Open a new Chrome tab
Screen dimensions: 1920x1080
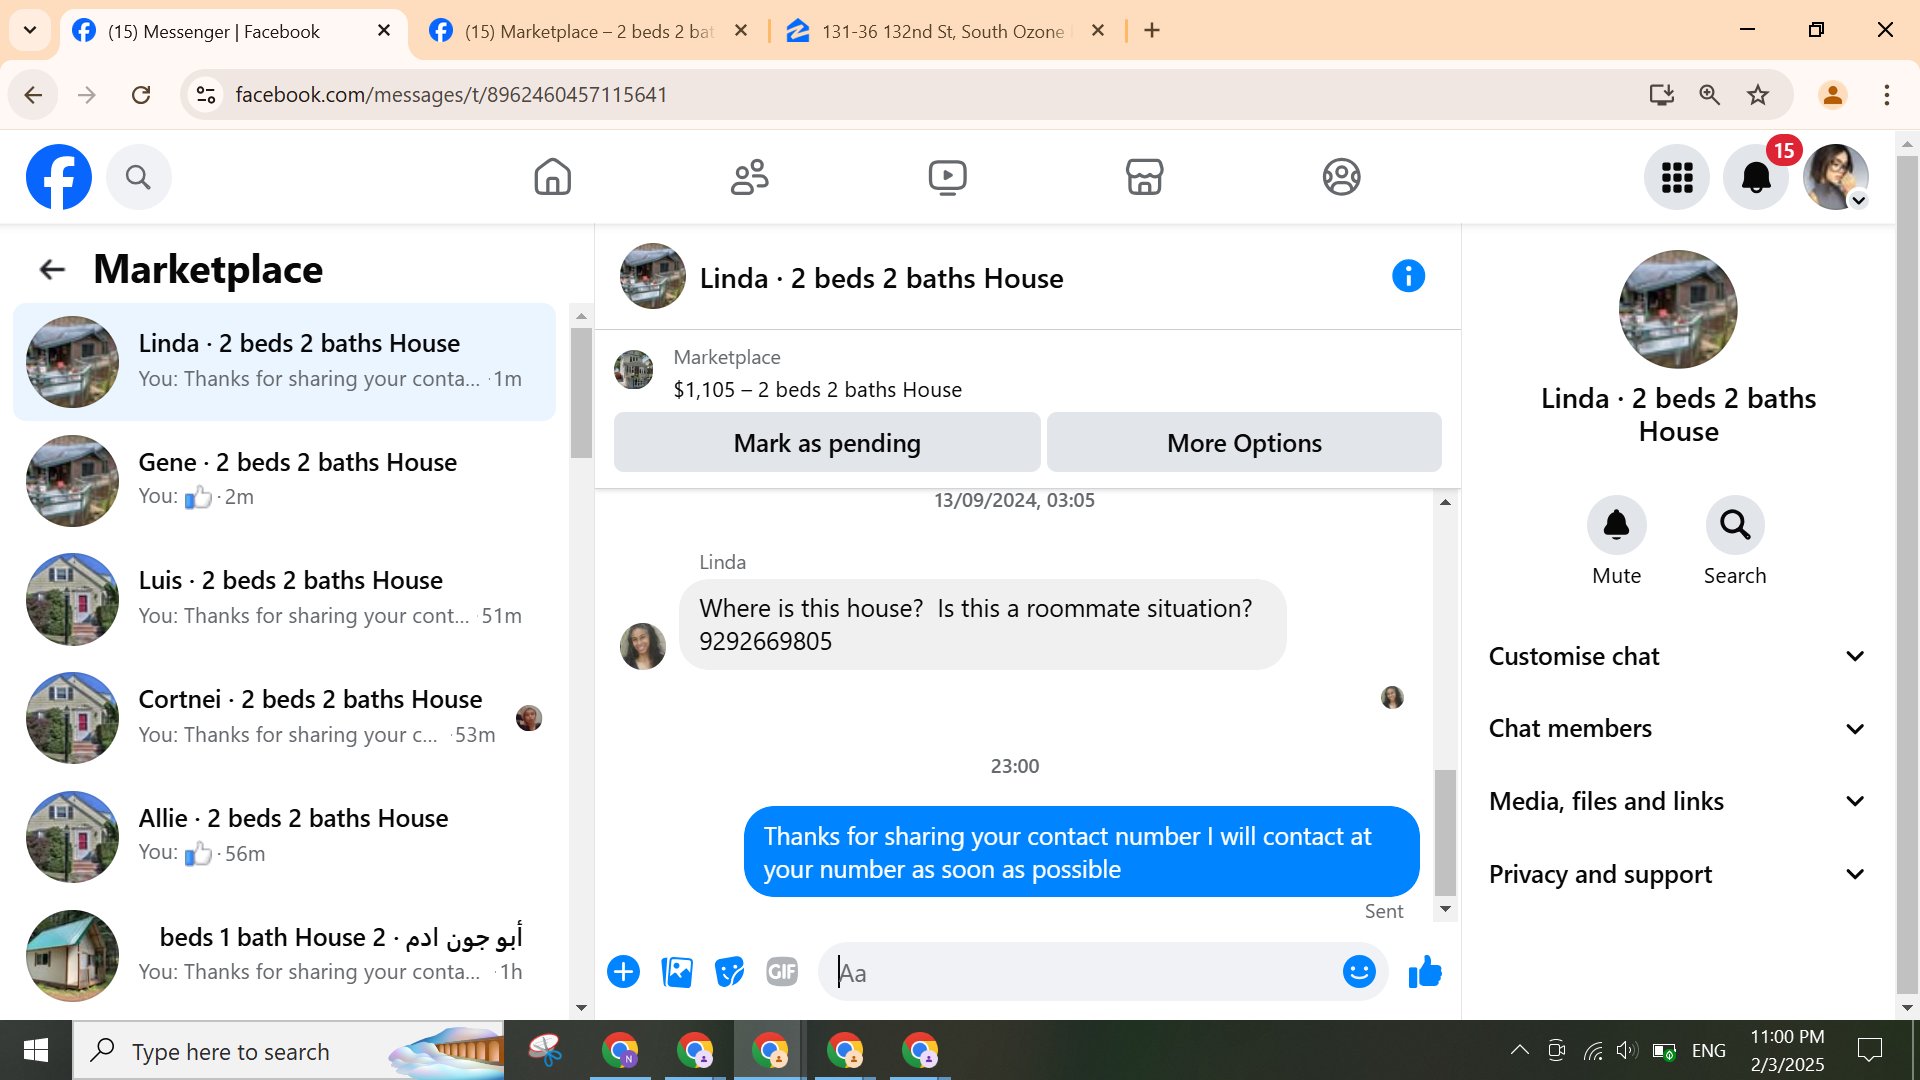point(1152,31)
